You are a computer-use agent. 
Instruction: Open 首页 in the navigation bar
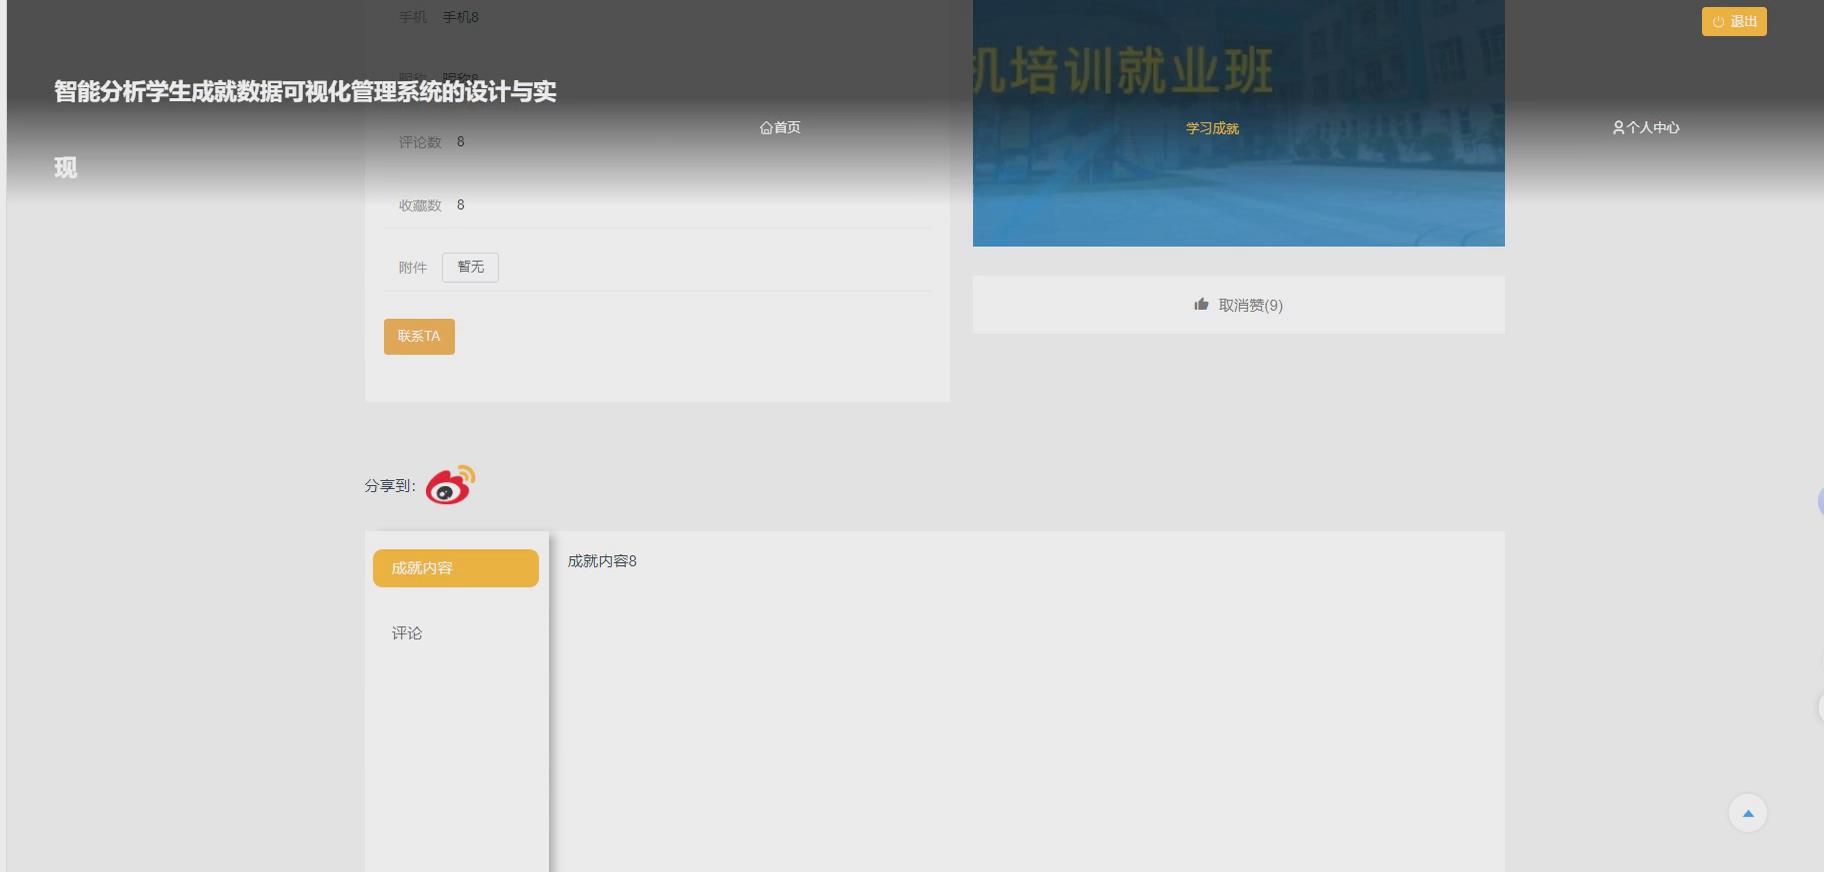[780, 127]
